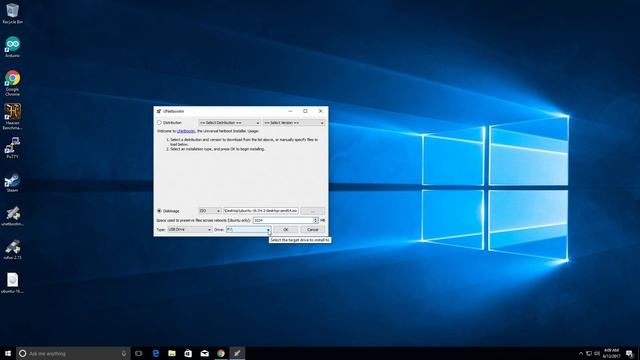Image resolution: width=640 pixels, height=360 pixels.
Task: Show hidden system tray icons
Action: (581, 353)
